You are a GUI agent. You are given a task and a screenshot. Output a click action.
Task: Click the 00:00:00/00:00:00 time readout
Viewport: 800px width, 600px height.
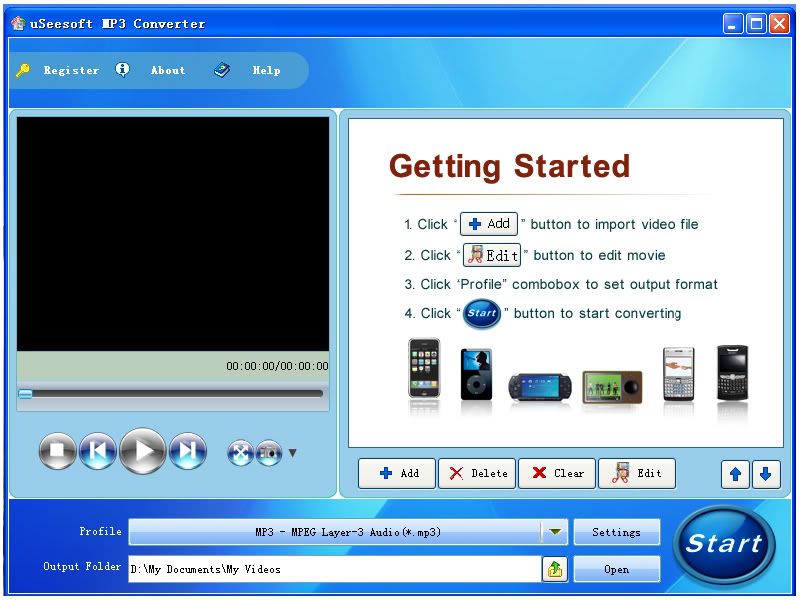[x=277, y=366]
